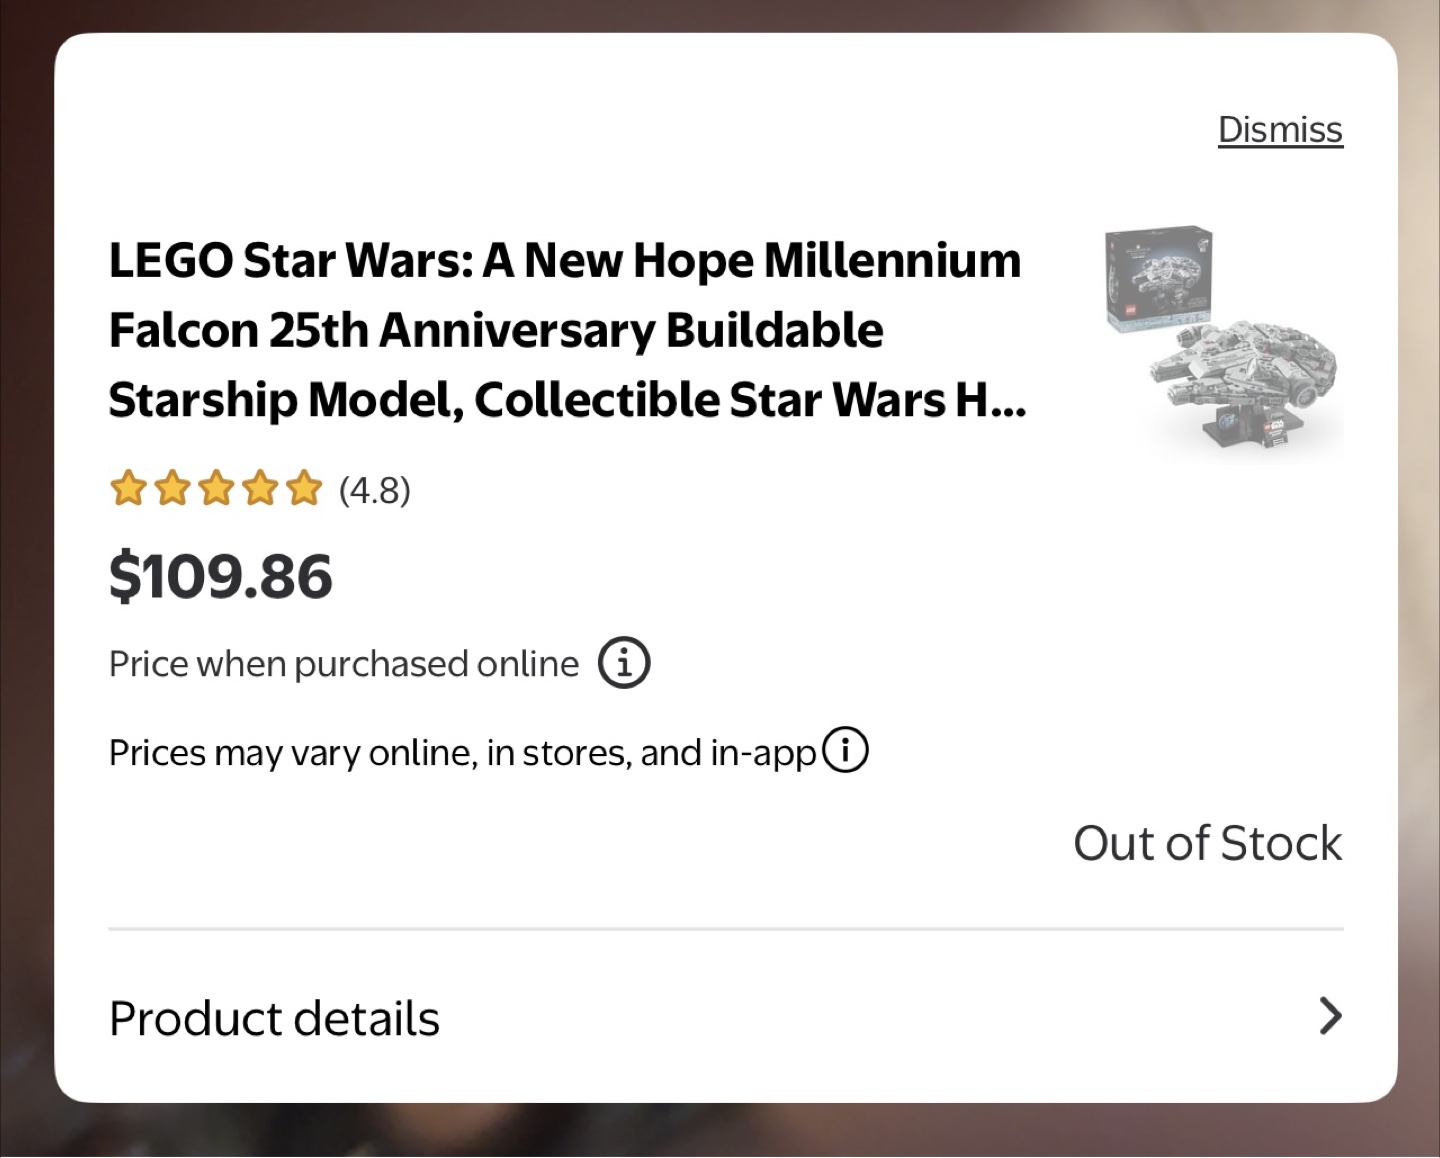Click the Prices may vary disclaimer text
The width and height of the screenshot is (1440, 1158).
click(x=462, y=751)
